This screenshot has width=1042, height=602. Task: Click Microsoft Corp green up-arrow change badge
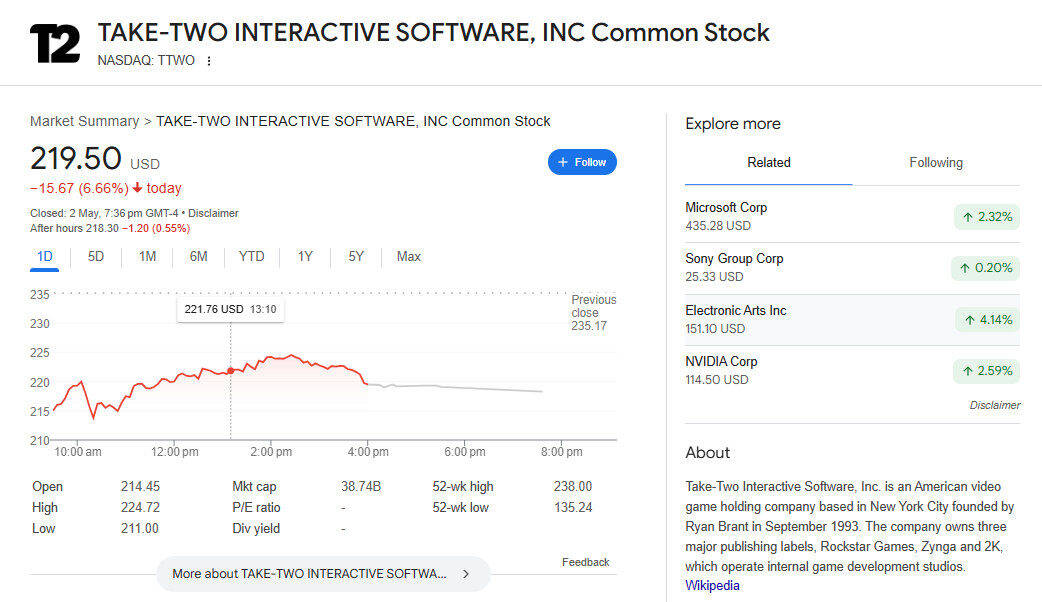coord(986,217)
